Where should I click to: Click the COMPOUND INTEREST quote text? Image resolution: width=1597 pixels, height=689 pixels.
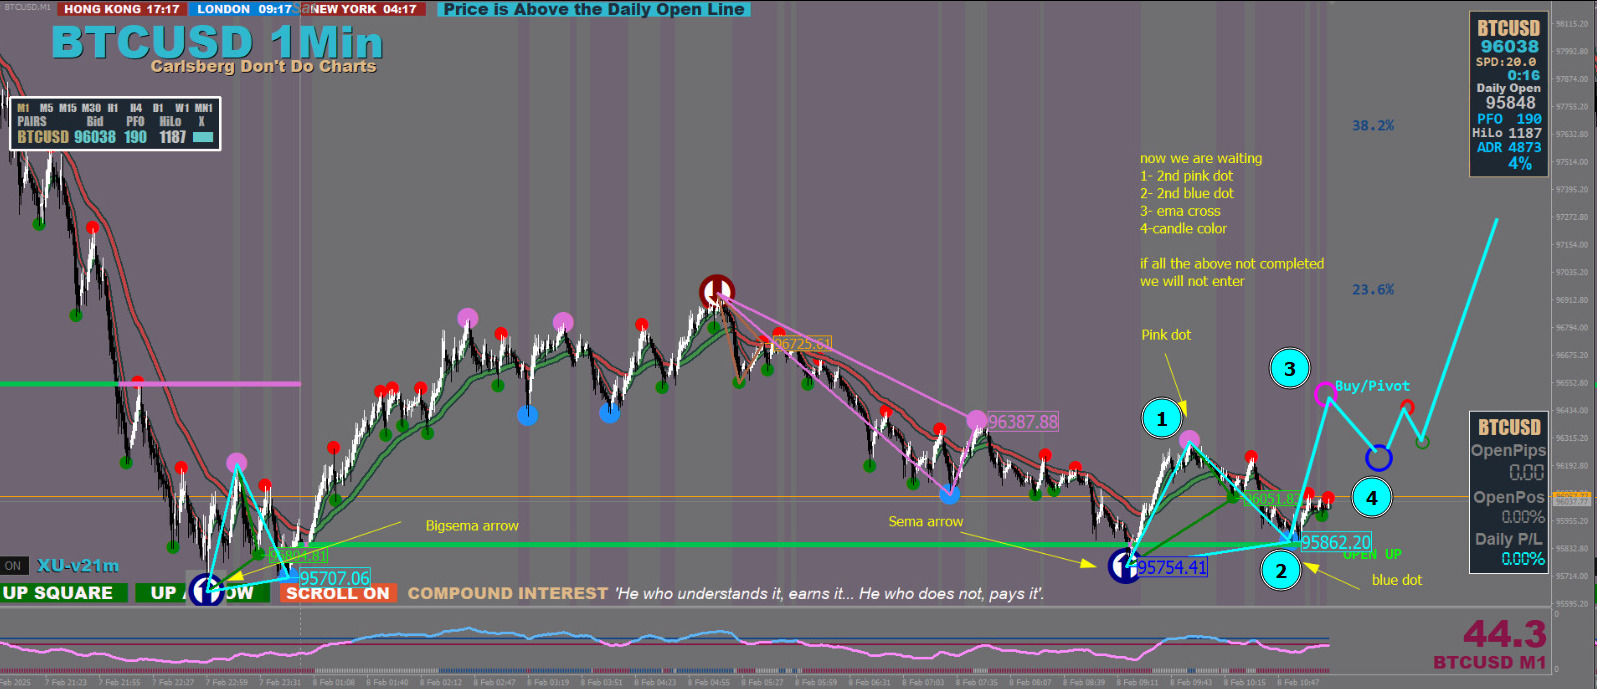coord(726,594)
